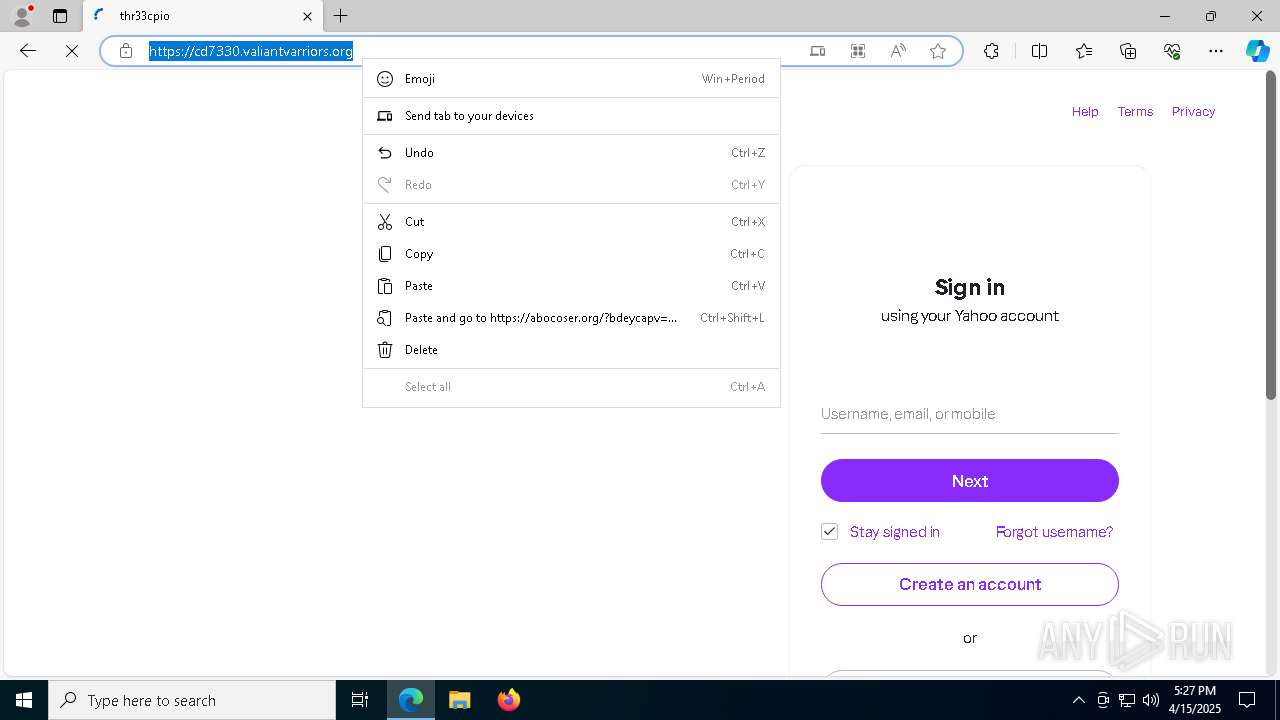This screenshot has height=720, width=1280.
Task: Open the Help link
Action: pyautogui.click(x=1085, y=112)
